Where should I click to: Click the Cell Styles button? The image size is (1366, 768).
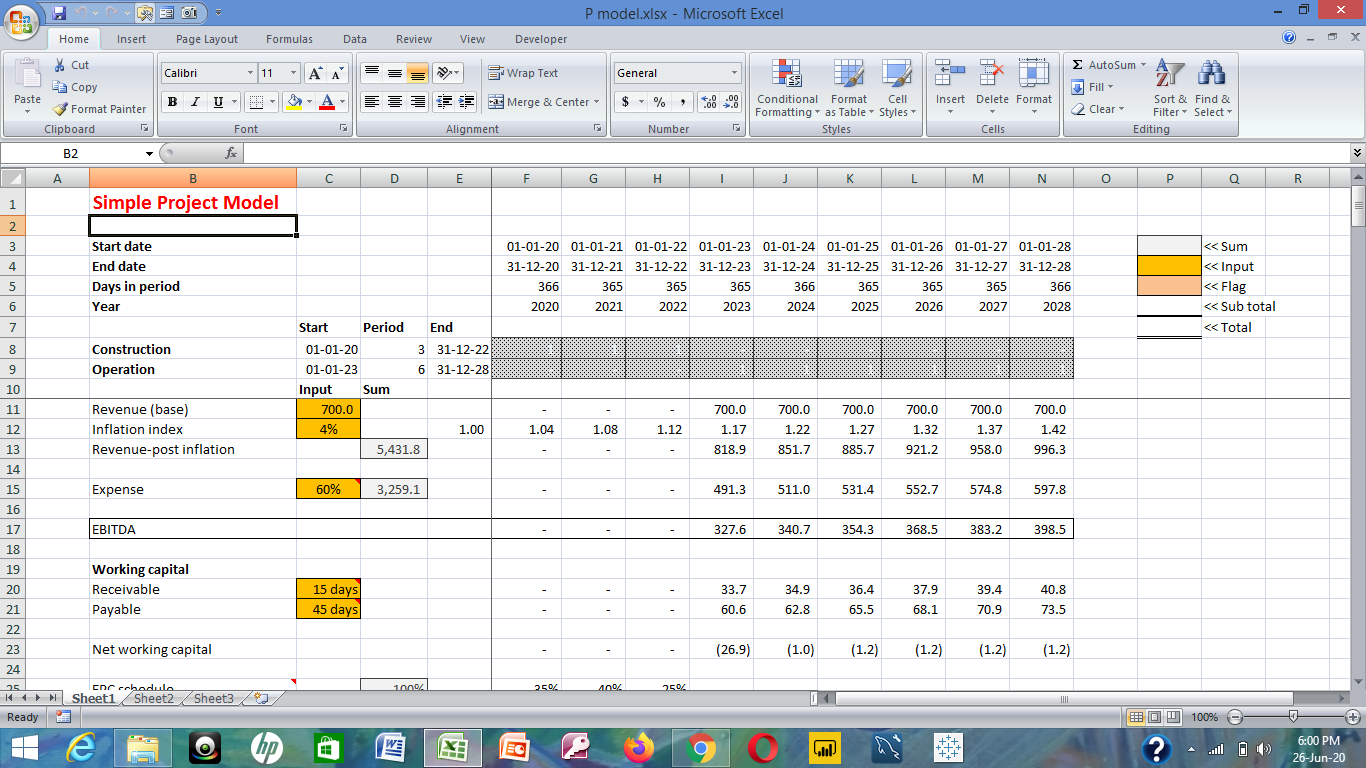897,90
